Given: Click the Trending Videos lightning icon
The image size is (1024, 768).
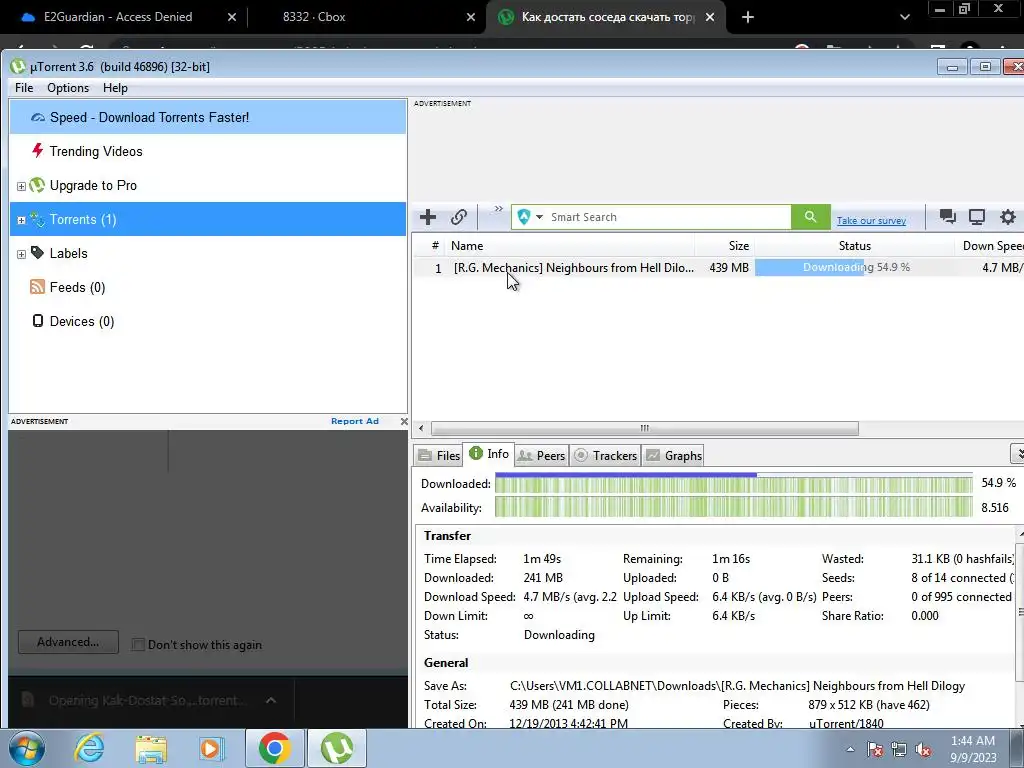Looking at the screenshot, I should (37, 151).
